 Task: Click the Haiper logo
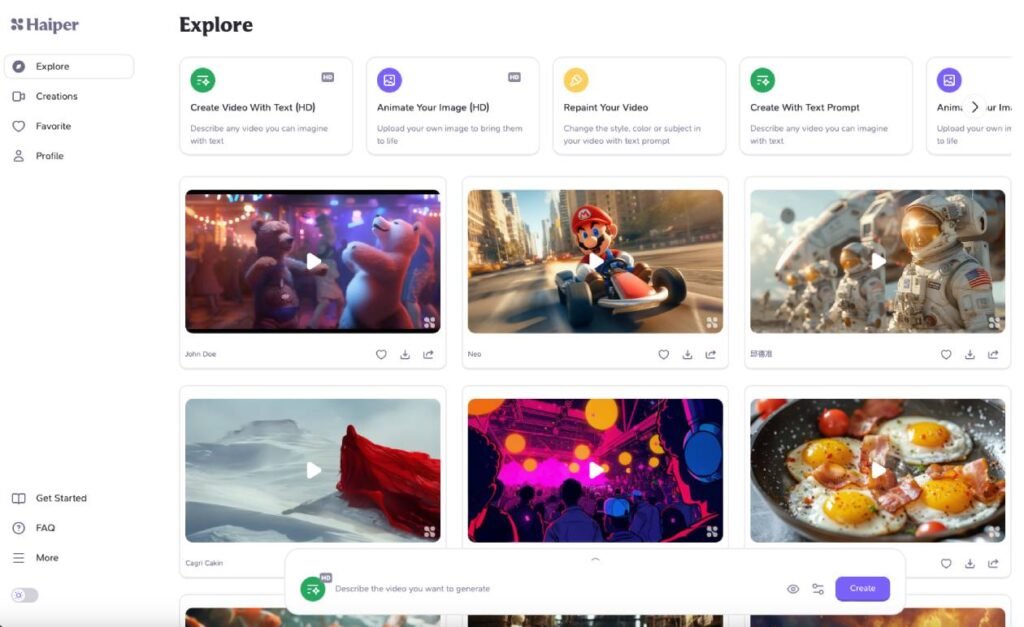[44, 25]
